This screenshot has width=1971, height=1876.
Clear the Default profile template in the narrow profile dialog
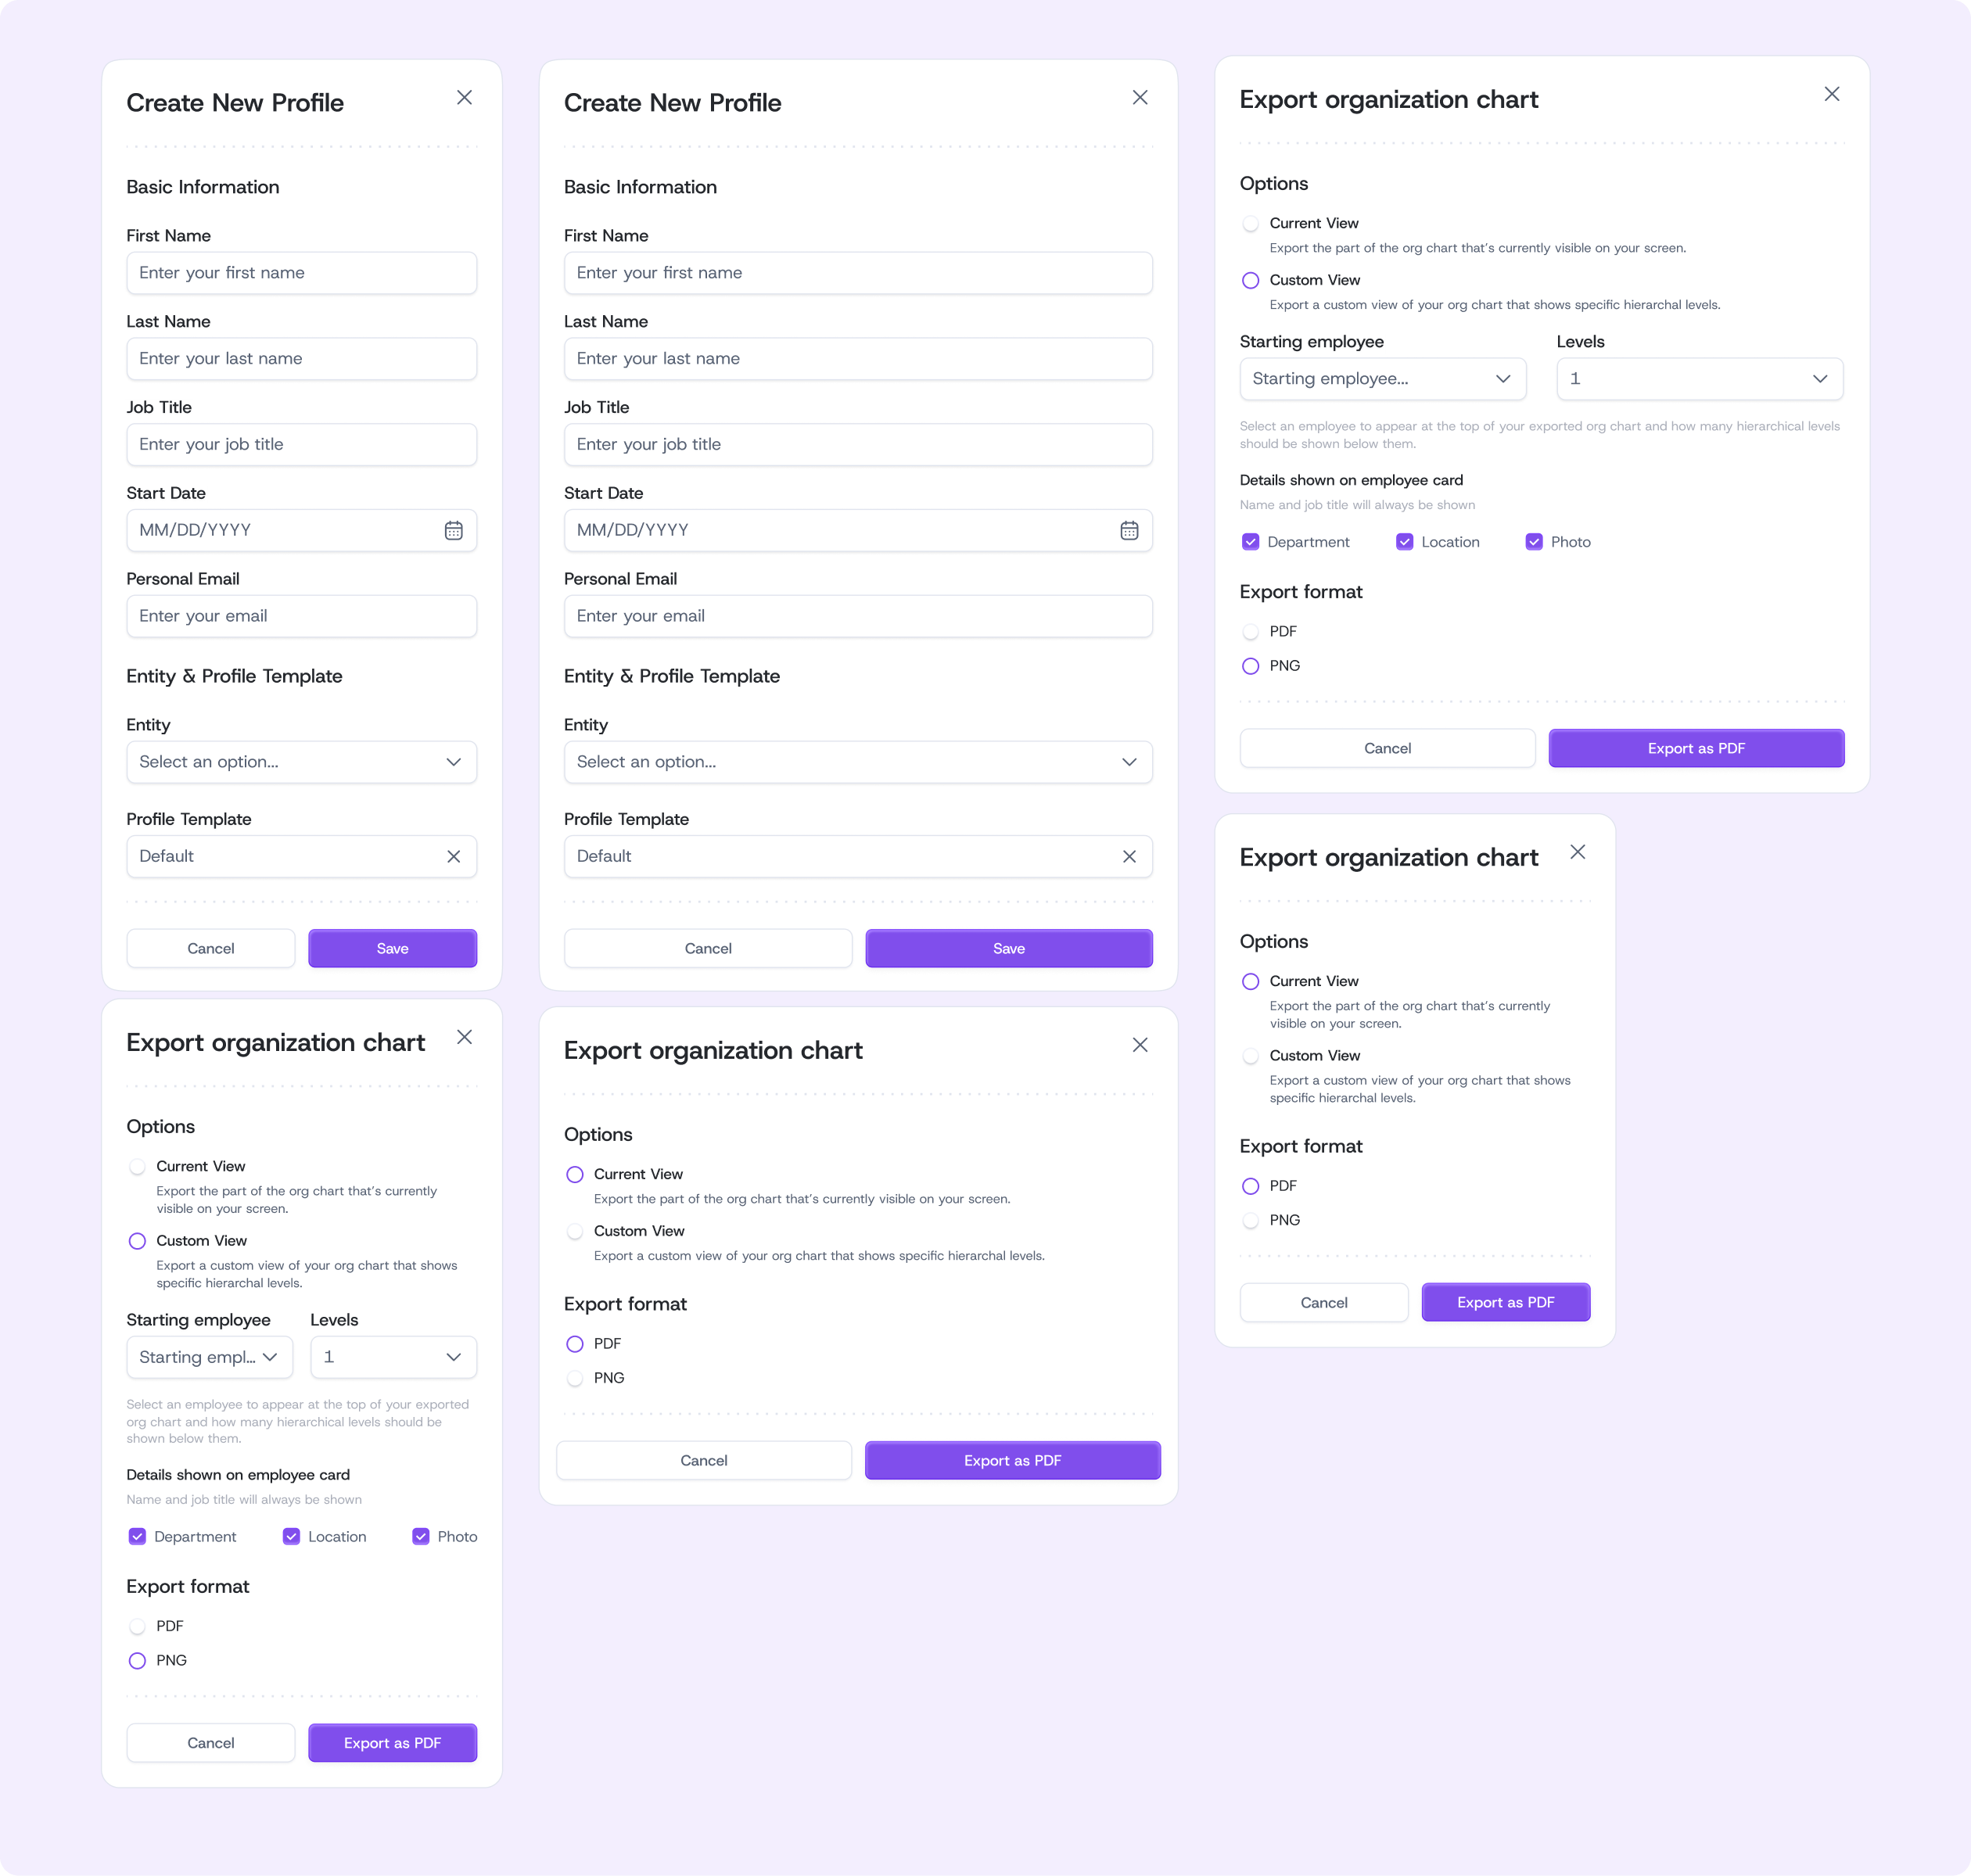pos(453,856)
